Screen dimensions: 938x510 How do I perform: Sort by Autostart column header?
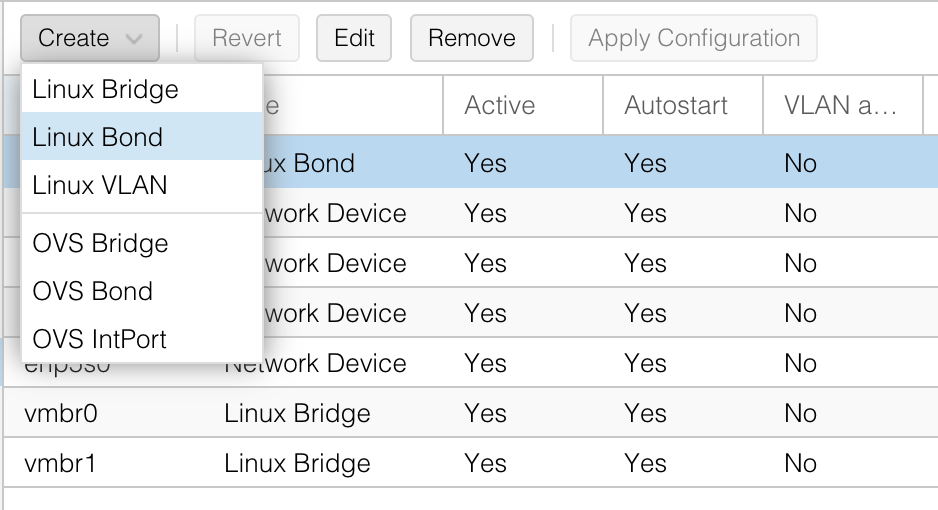(683, 105)
